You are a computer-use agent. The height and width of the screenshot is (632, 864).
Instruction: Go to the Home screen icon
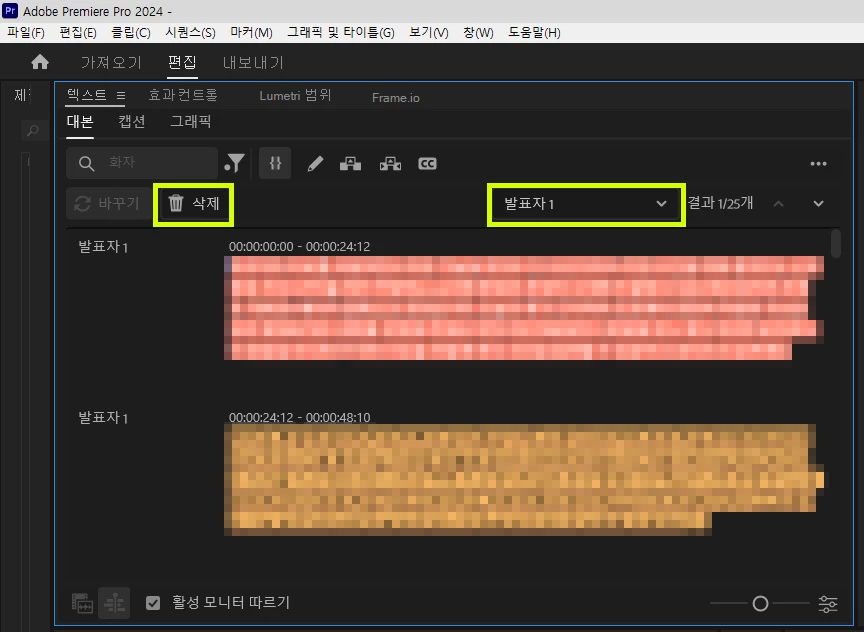[40, 62]
